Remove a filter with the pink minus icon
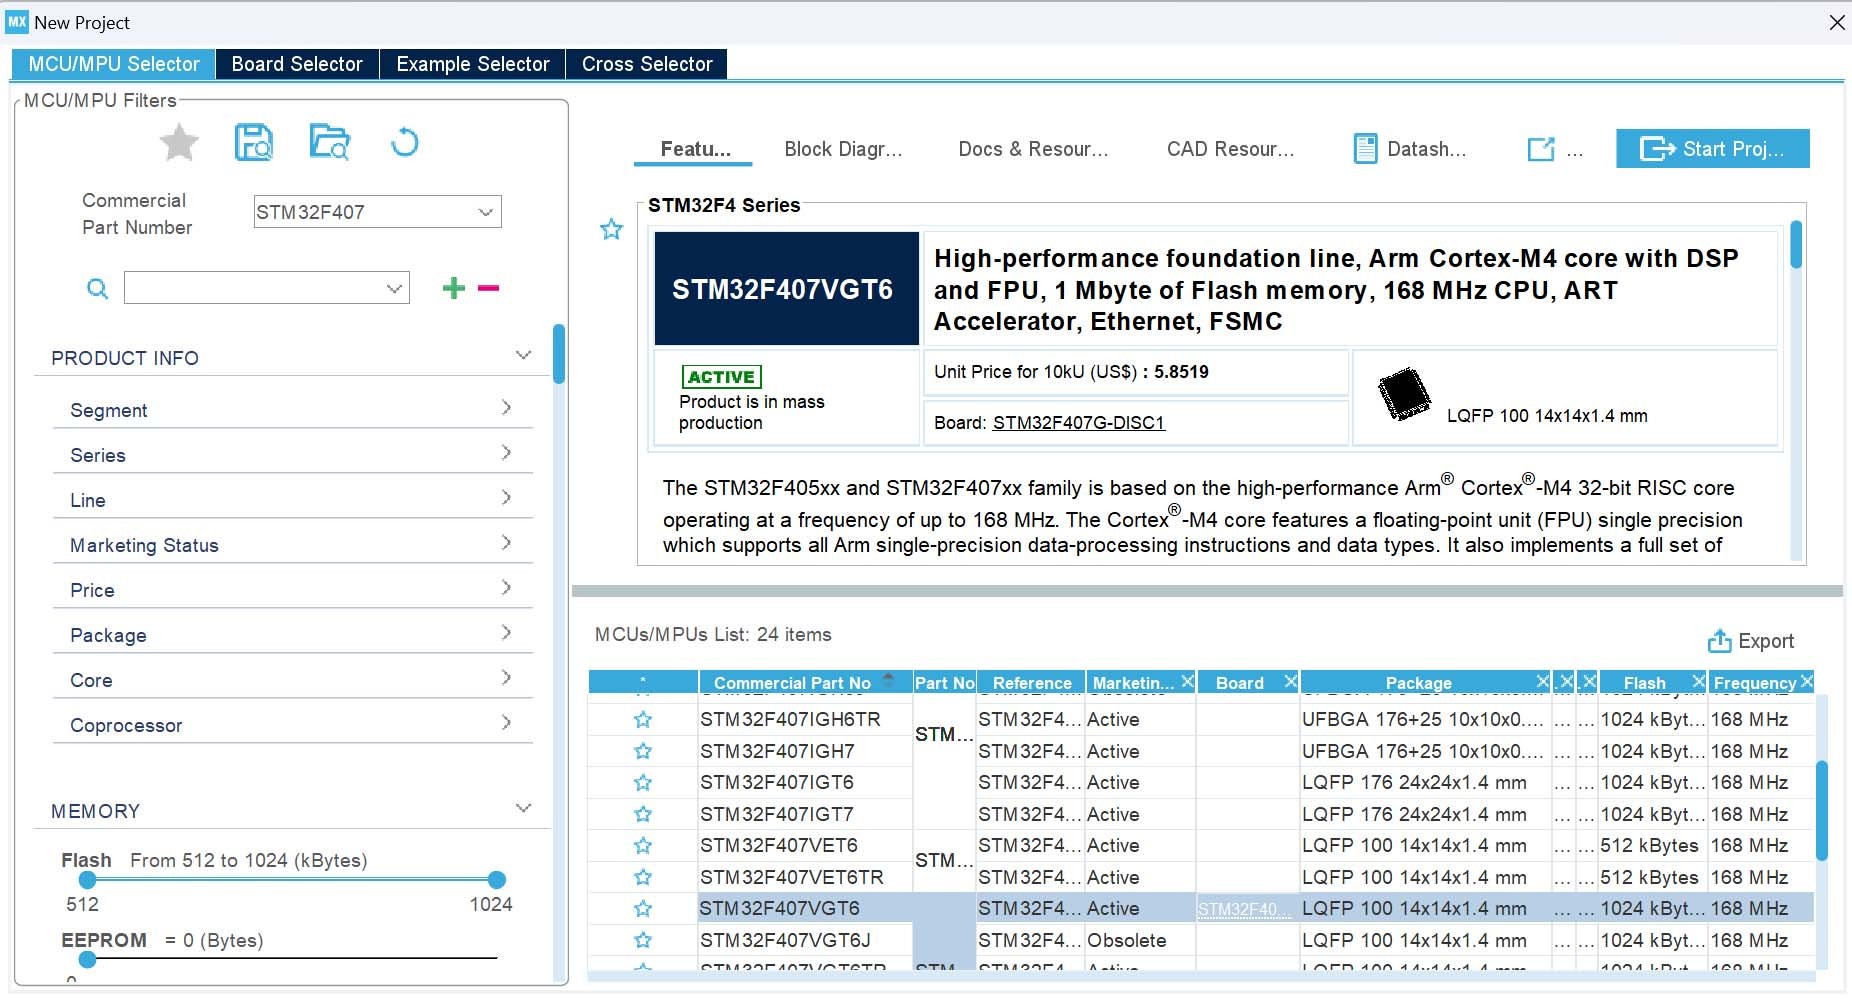The image size is (1852, 1000). click(488, 288)
